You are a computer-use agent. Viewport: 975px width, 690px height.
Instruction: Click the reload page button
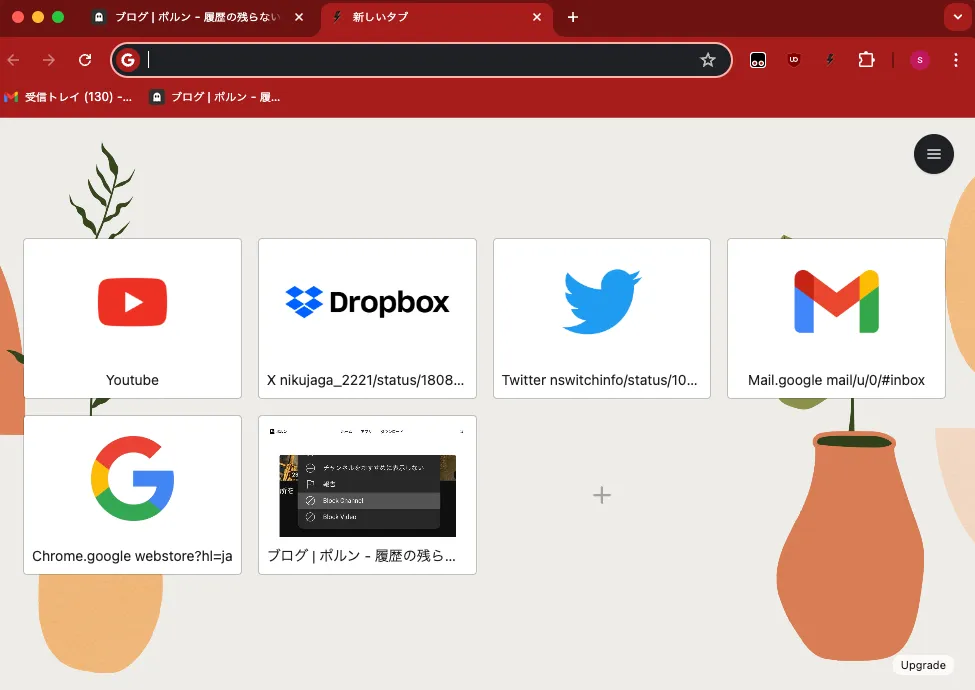point(85,60)
